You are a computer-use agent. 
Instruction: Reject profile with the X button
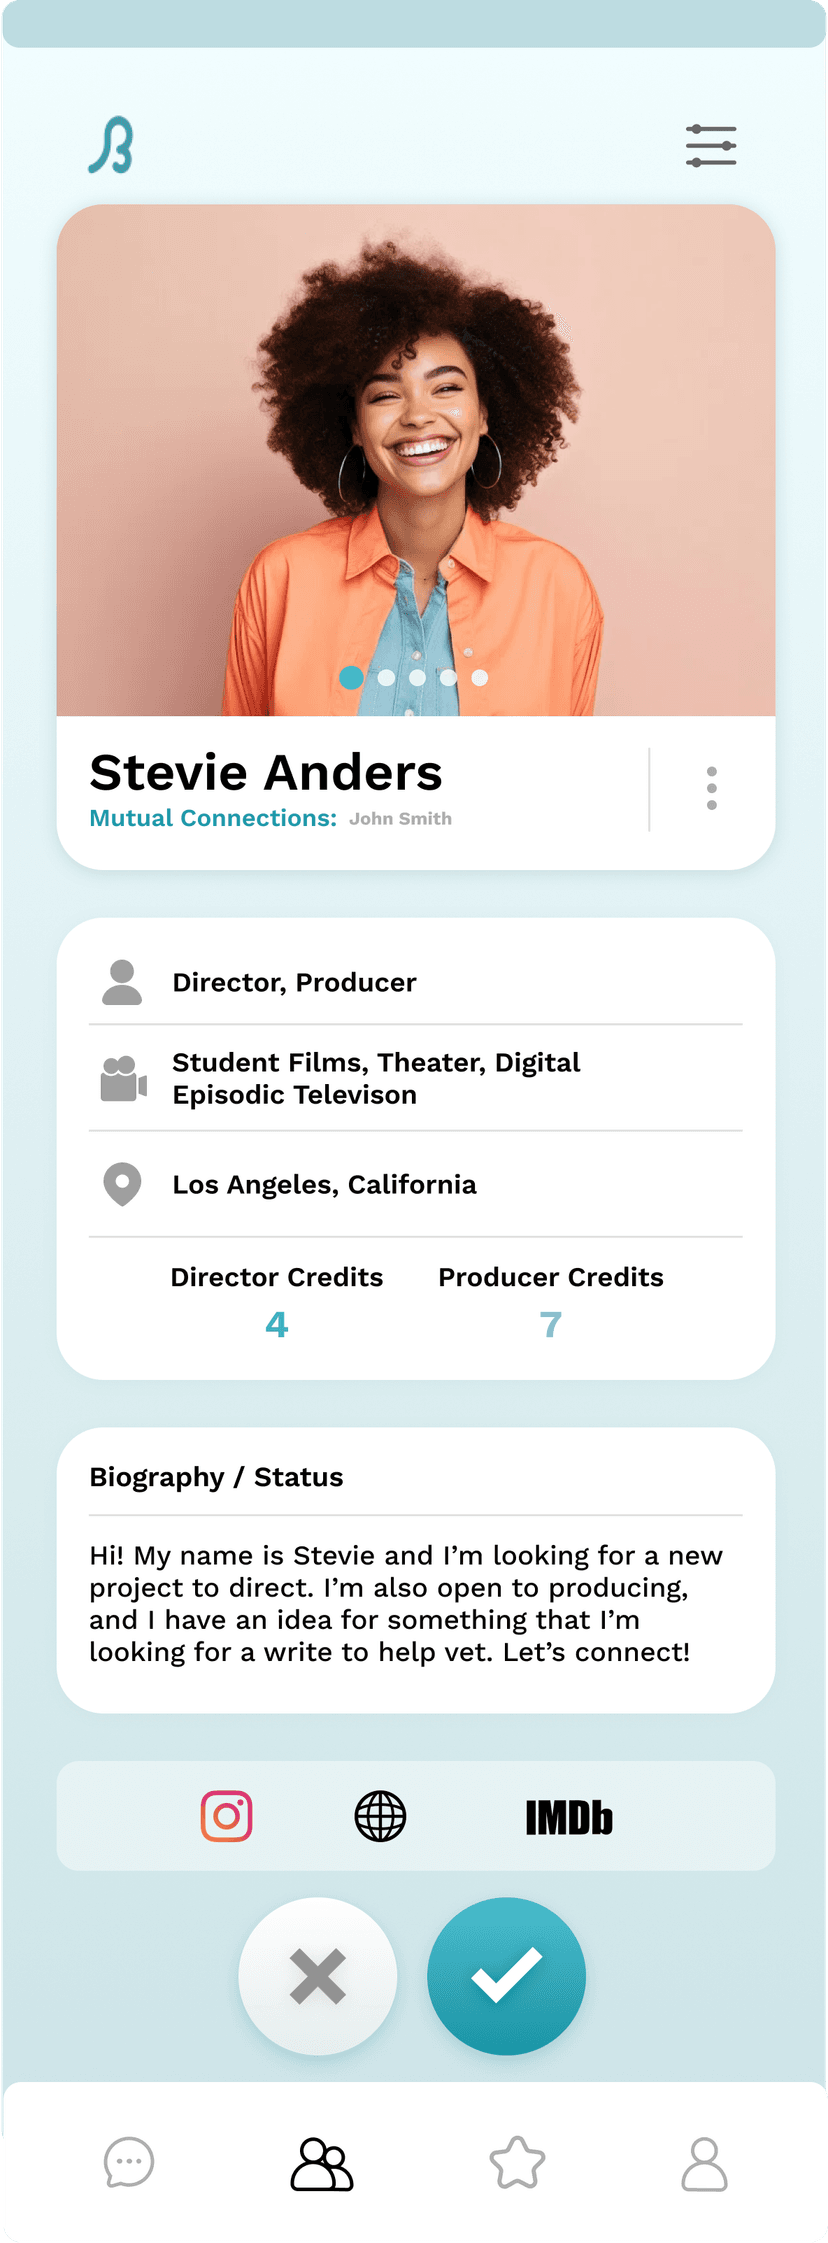tap(318, 1976)
